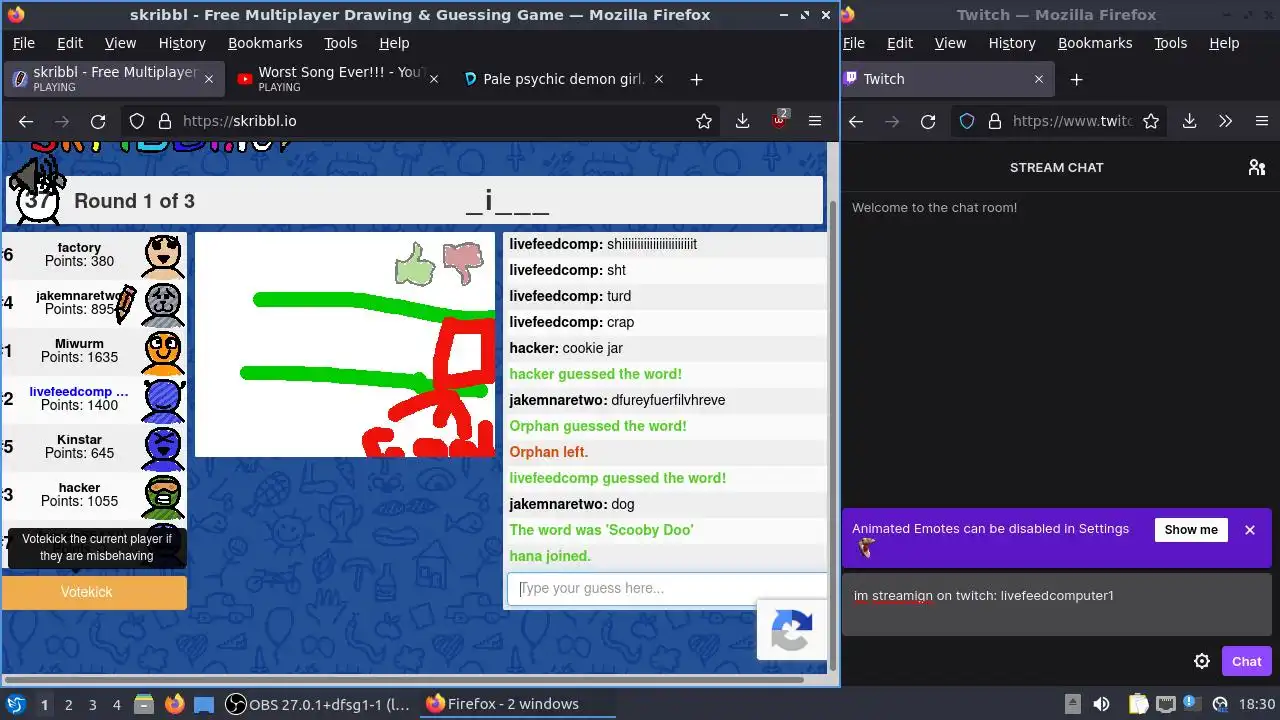Click the Twitch window shield icon
This screenshot has height=720, width=1280.
[x=967, y=121]
